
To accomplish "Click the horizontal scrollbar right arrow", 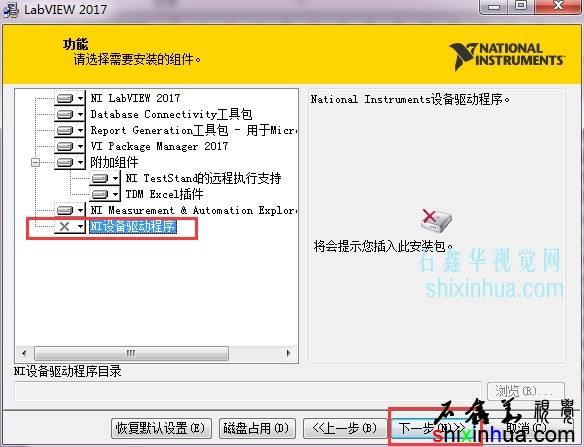I will tap(288, 353).
